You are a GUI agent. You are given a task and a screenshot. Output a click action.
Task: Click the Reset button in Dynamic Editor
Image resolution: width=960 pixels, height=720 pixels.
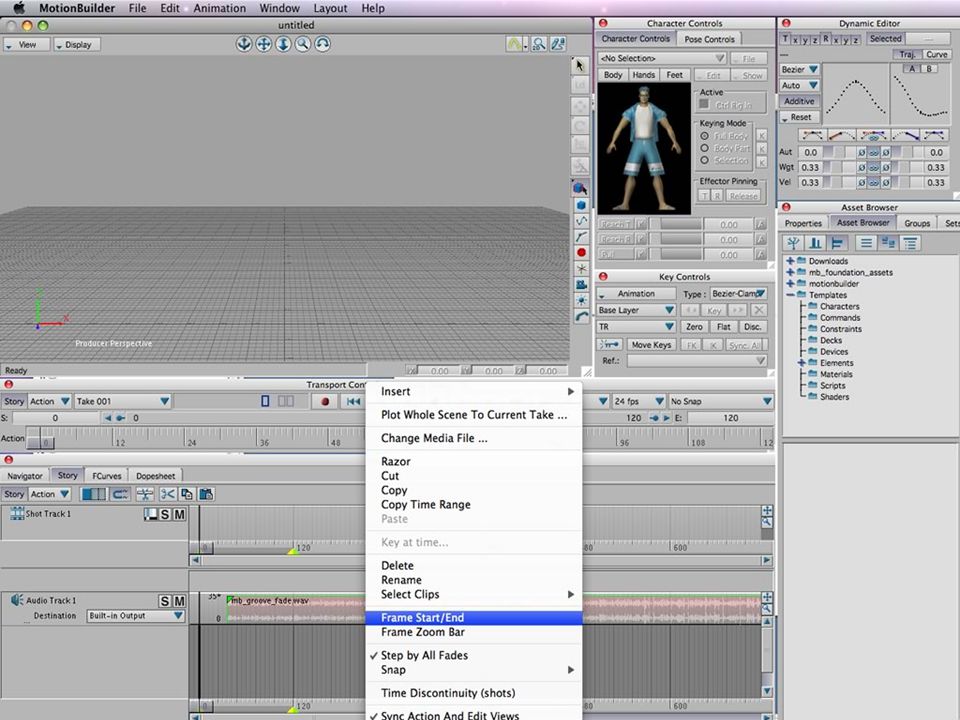799,117
